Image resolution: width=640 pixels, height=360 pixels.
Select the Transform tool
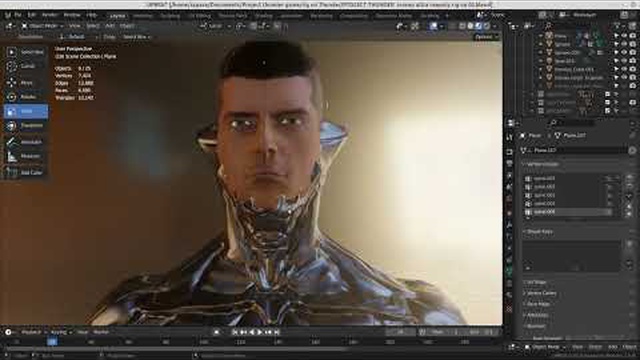26,125
